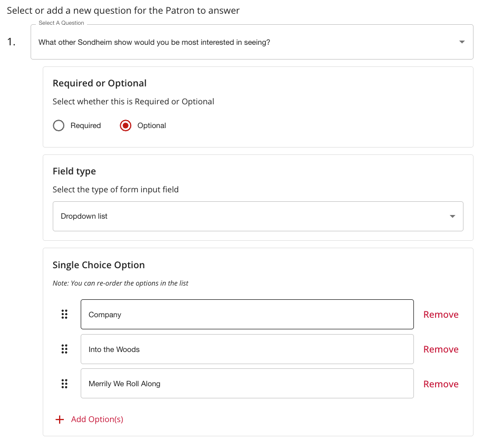Screen dimensions: 483x440
Task: Click the arrow icon on Dropdown list field
Action: [452, 216]
